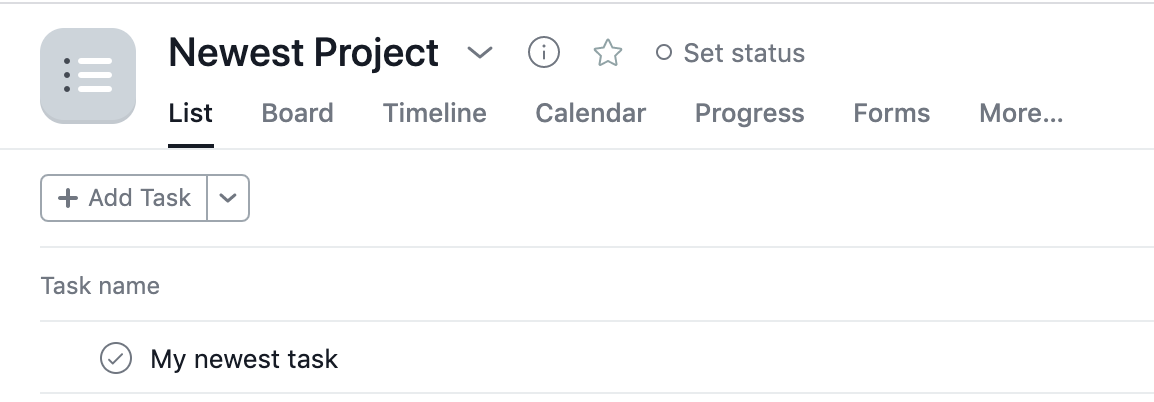The width and height of the screenshot is (1154, 402).
Task: Switch to the Timeline tab
Action: (434, 113)
